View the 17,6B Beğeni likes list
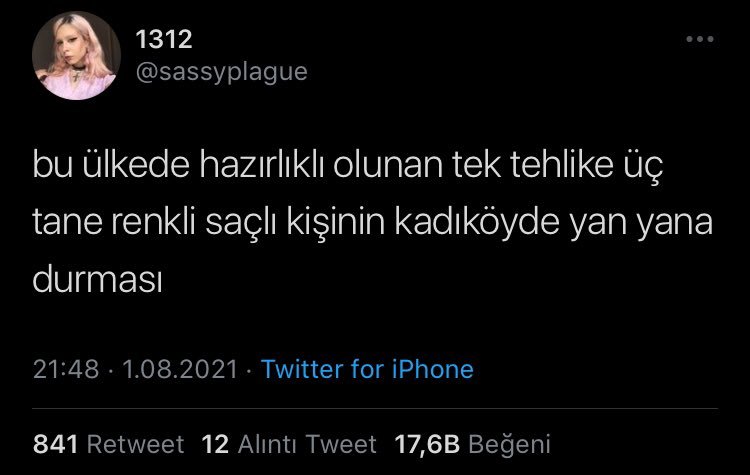The image size is (750, 475). (x=473, y=444)
